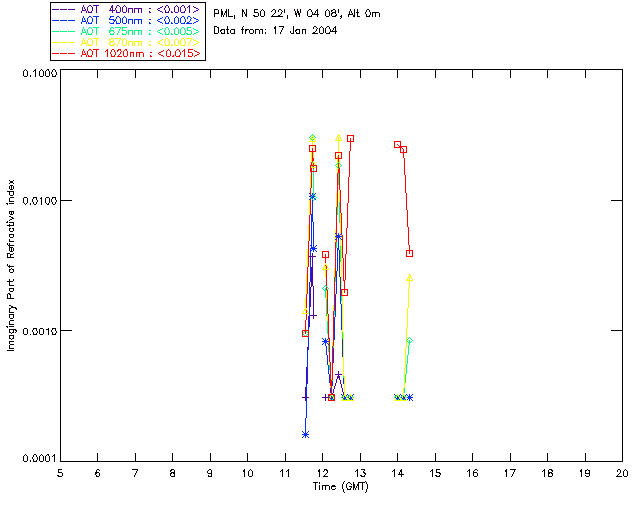Click the x-axis tick label '7'
640x512 pixels.
tap(135, 473)
